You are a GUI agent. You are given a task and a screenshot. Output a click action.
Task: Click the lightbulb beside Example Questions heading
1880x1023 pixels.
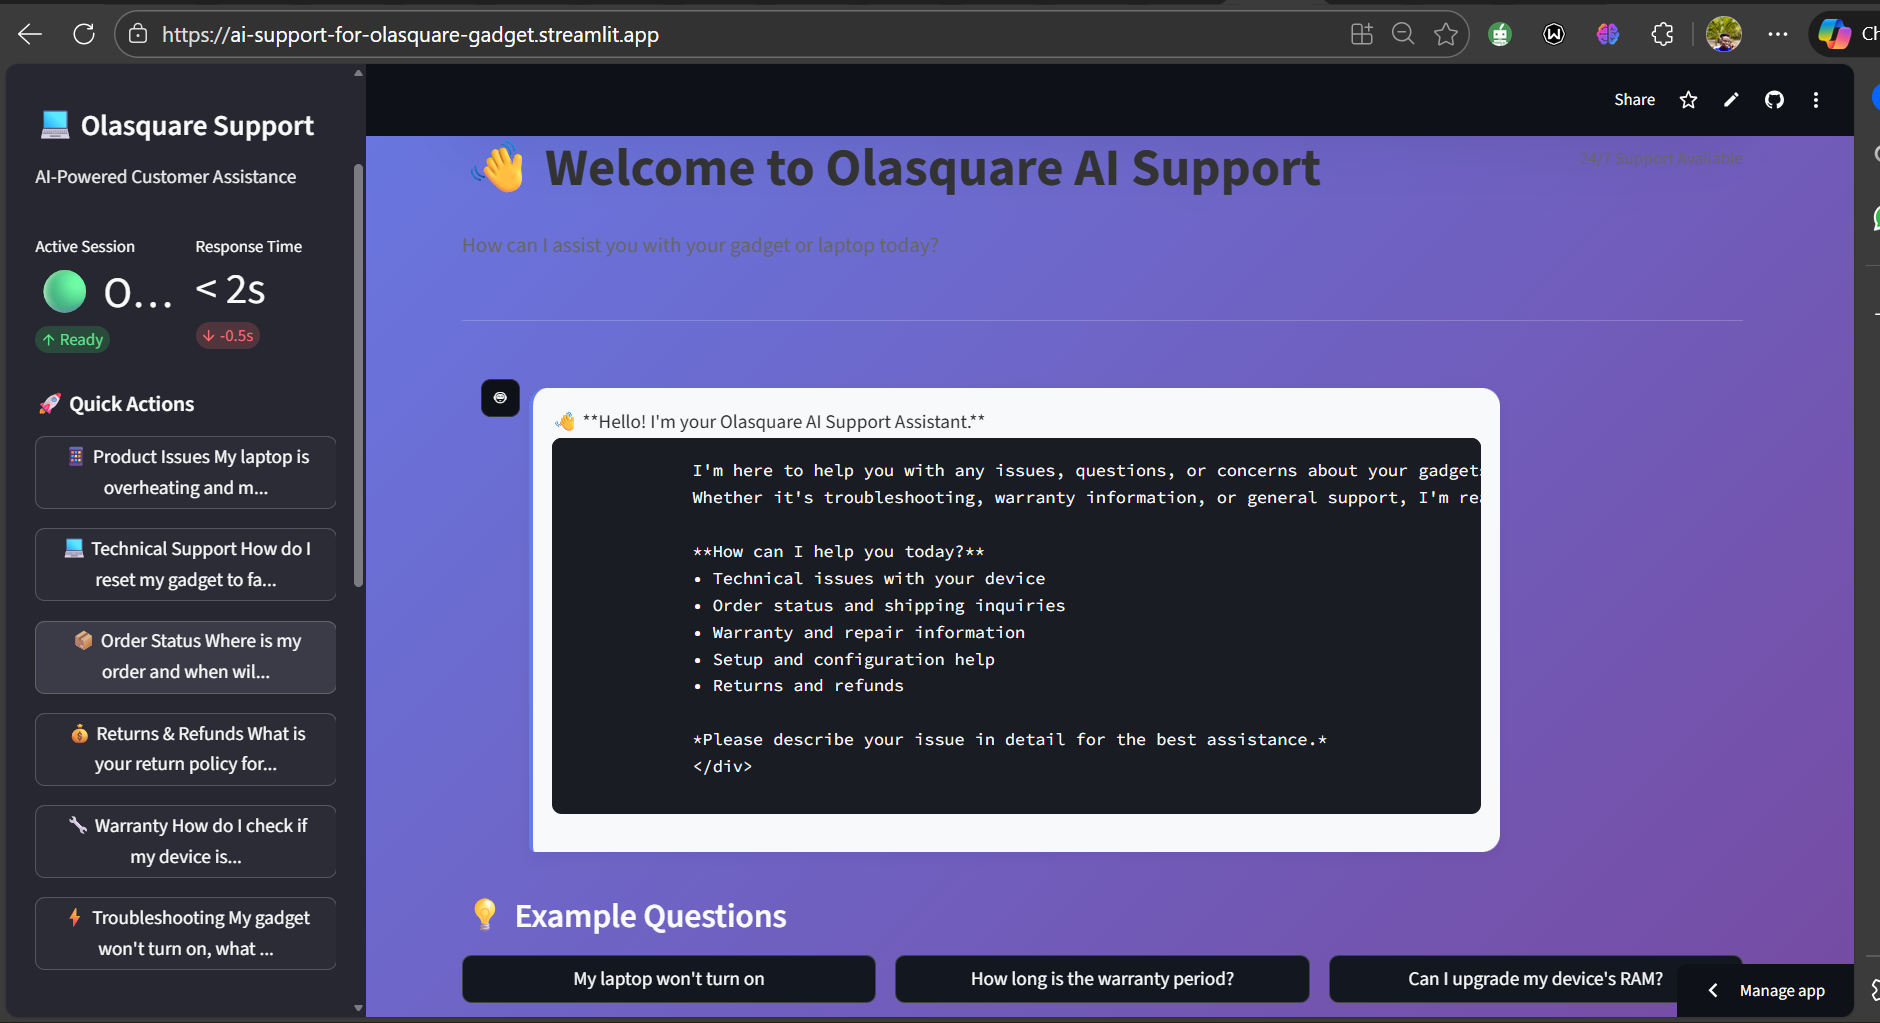click(486, 914)
